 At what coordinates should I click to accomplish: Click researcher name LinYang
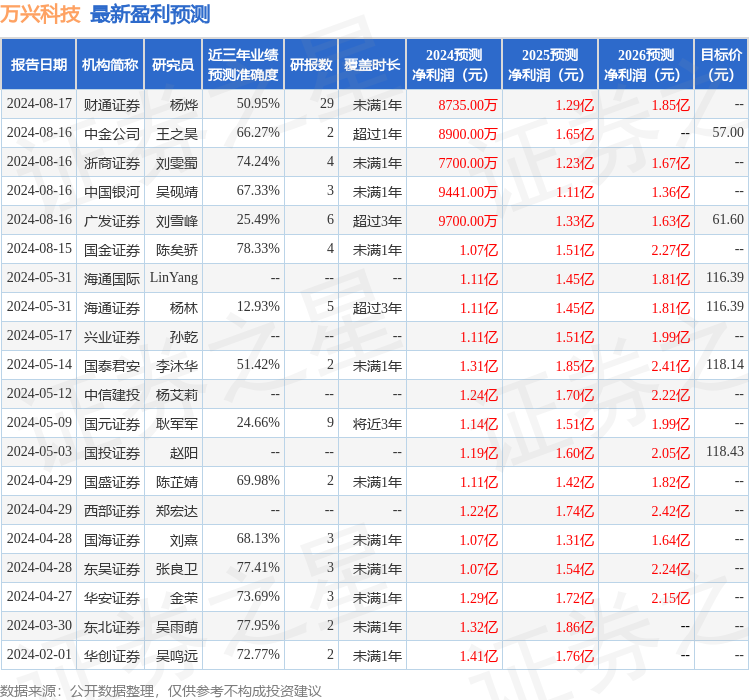[x=174, y=278]
